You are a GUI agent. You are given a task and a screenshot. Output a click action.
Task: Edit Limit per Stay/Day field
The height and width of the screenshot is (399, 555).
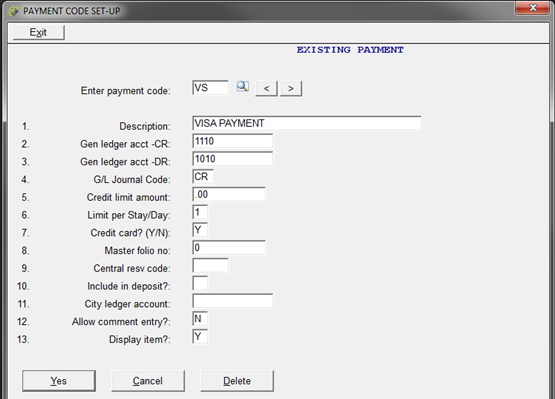(200, 212)
